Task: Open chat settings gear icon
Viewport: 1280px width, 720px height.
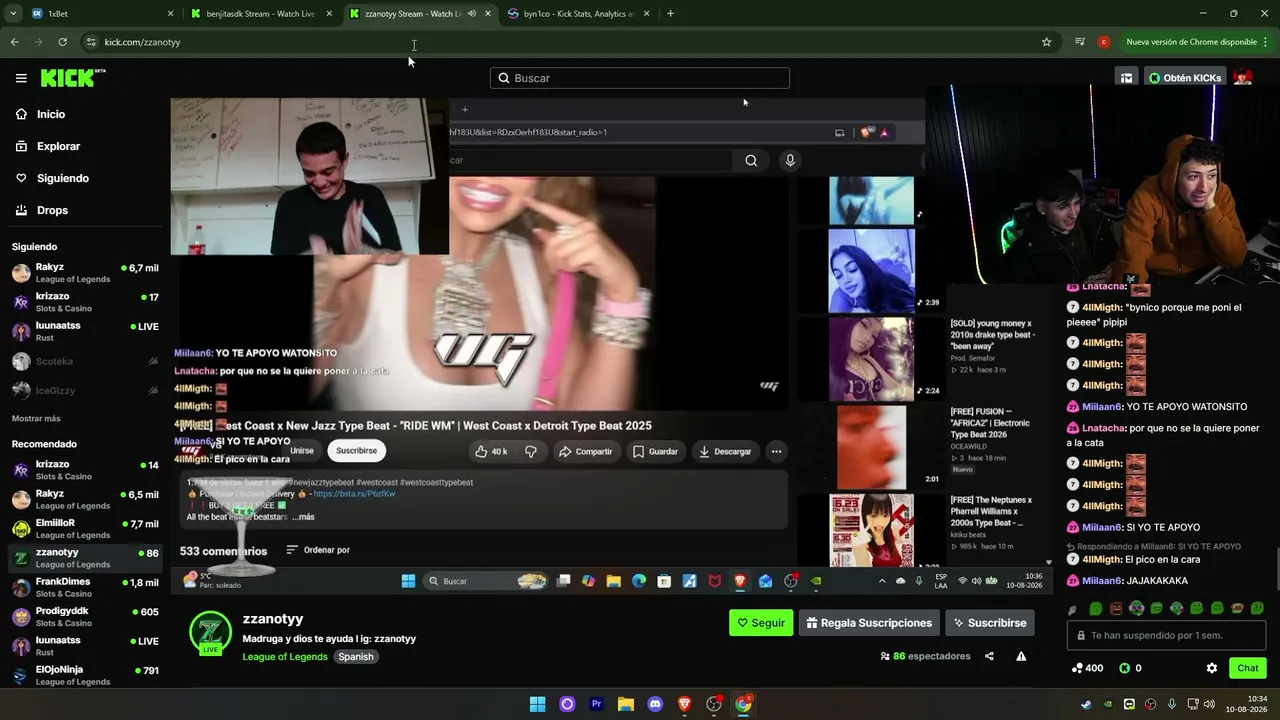Action: (1212, 668)
